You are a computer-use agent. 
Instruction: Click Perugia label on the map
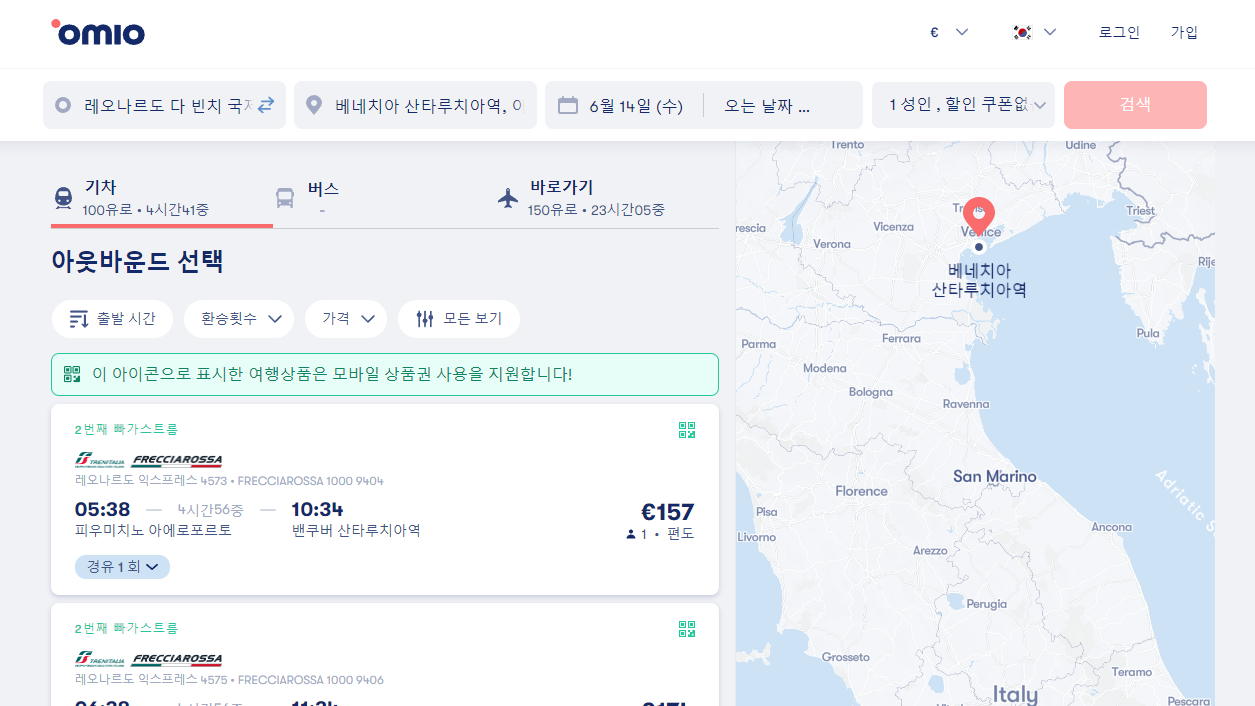coord(986,604)
